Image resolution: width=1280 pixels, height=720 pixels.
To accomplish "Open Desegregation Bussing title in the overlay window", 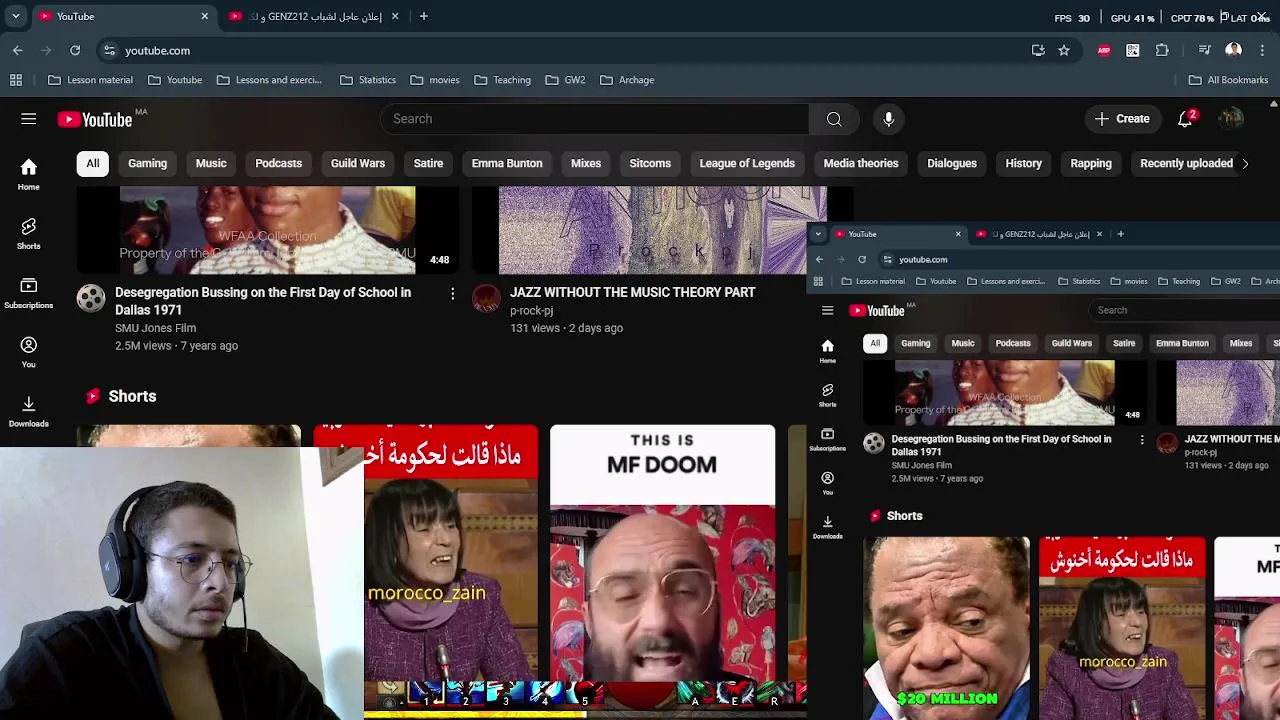I will [1001, 445].
